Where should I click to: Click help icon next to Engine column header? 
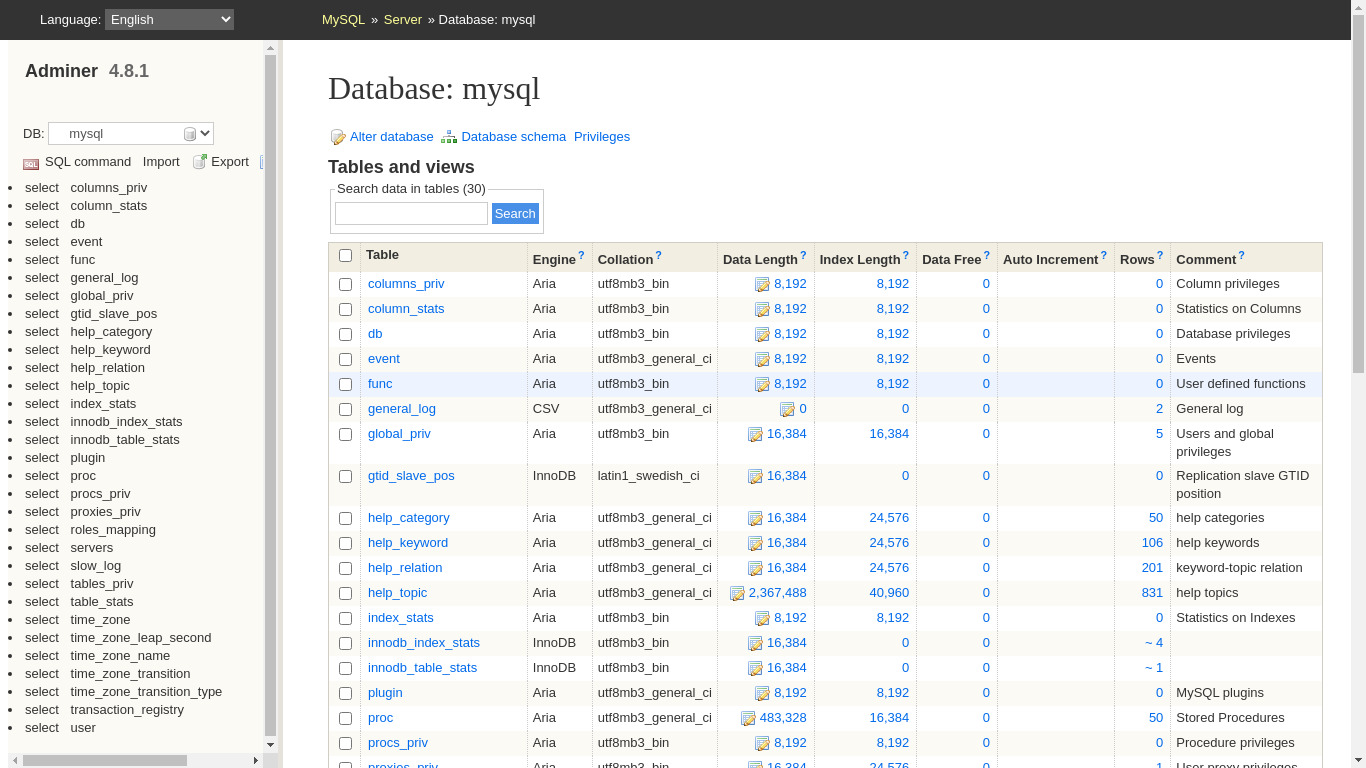[x=581, y=256]
